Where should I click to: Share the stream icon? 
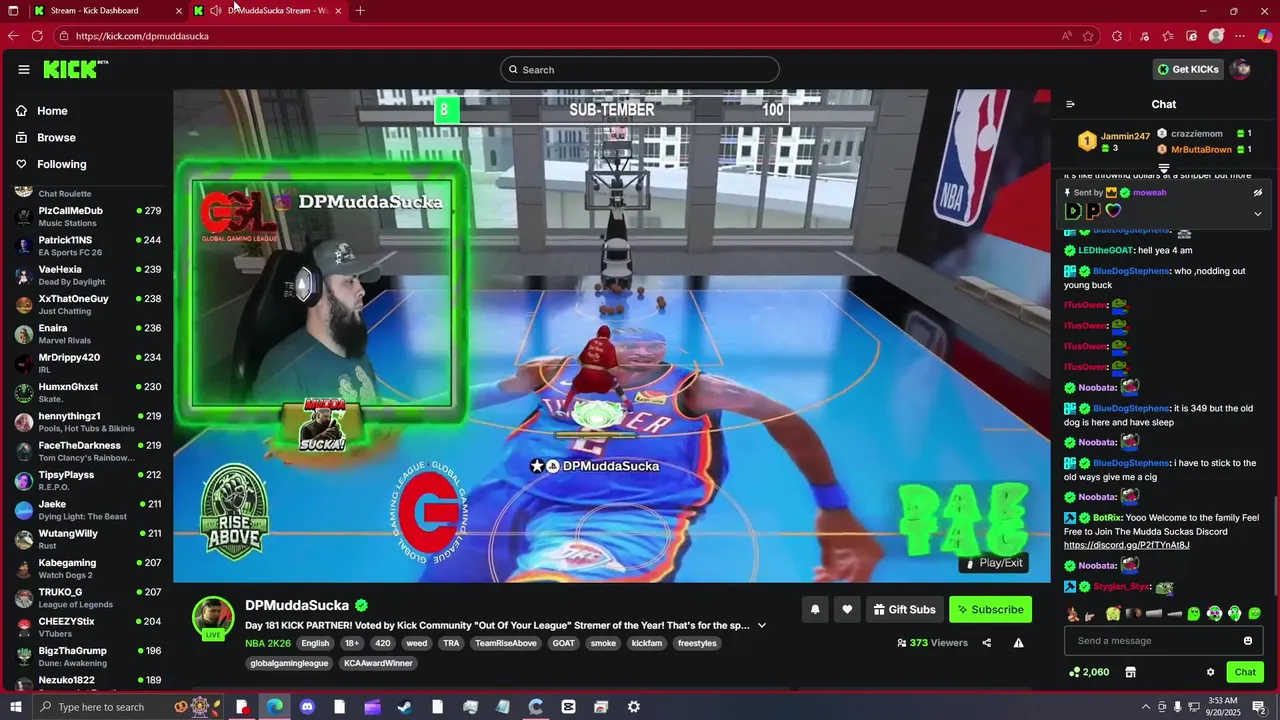(x=987, y=643)
